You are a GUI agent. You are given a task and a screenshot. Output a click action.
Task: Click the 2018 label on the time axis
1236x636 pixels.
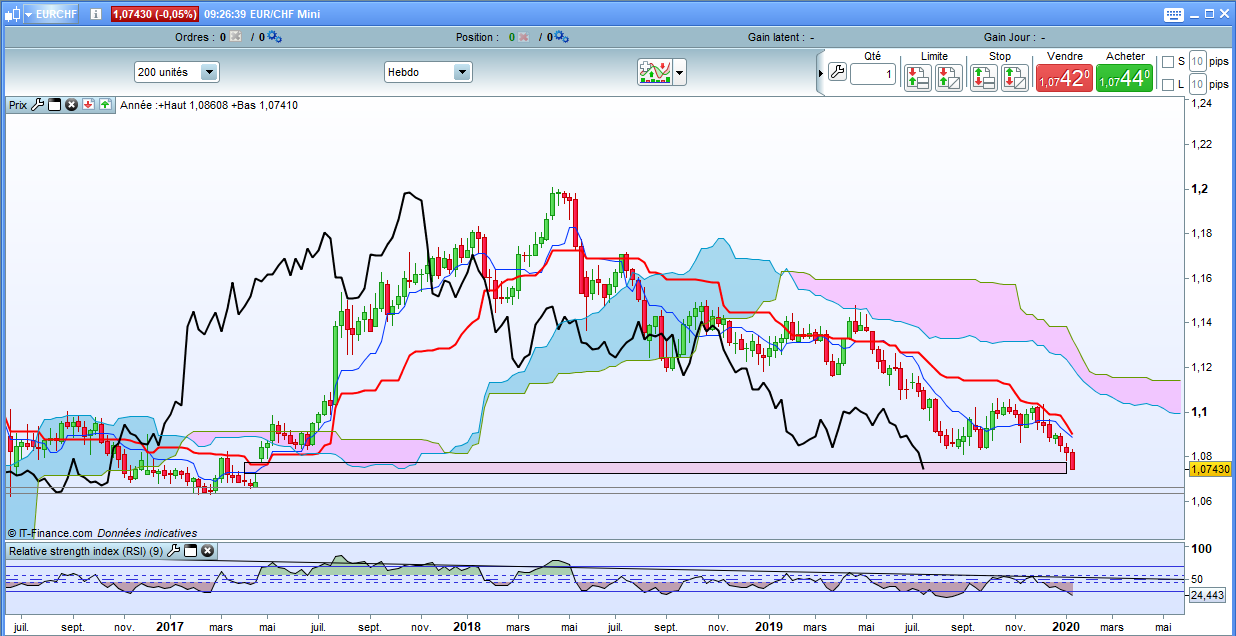pos(466,627)
